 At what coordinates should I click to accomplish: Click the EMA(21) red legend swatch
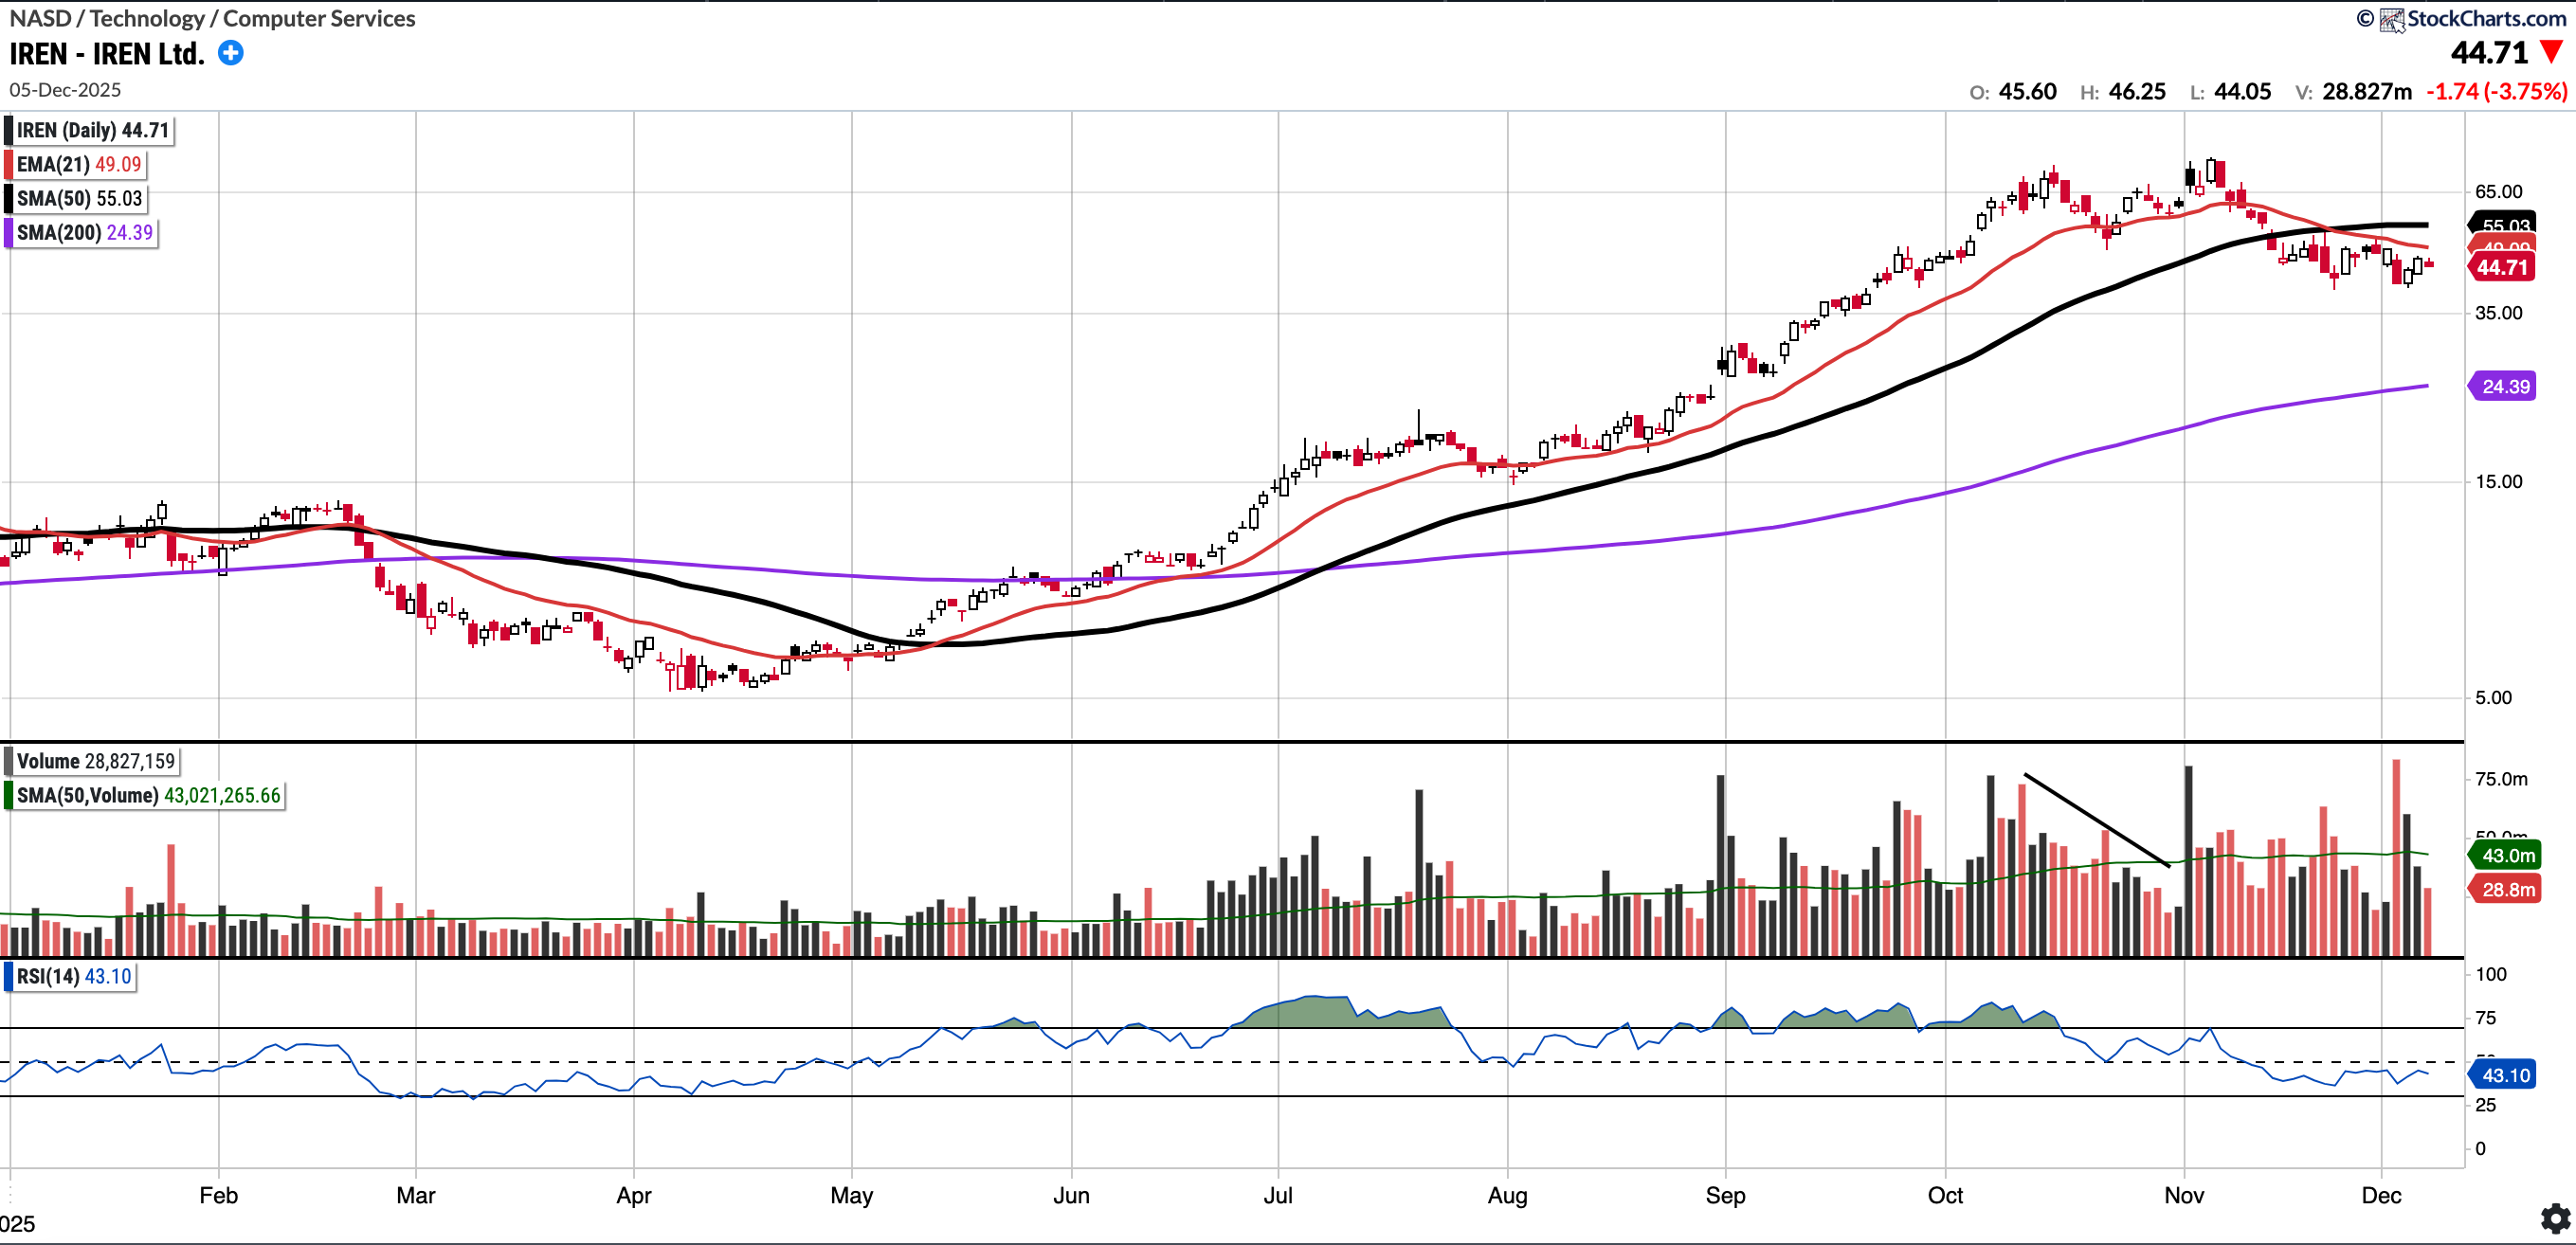pyautogui.click(x=9, y=164)
